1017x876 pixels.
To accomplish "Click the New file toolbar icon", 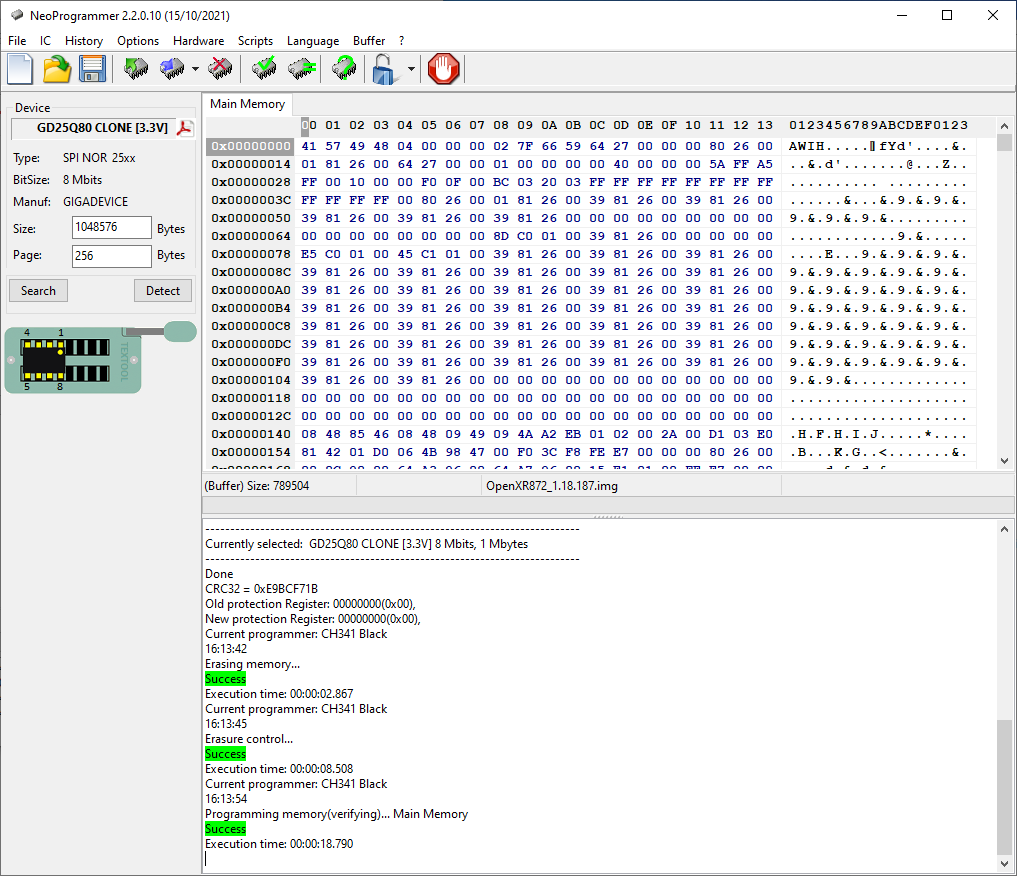I will pyautogui.click(x=21, y=69).
